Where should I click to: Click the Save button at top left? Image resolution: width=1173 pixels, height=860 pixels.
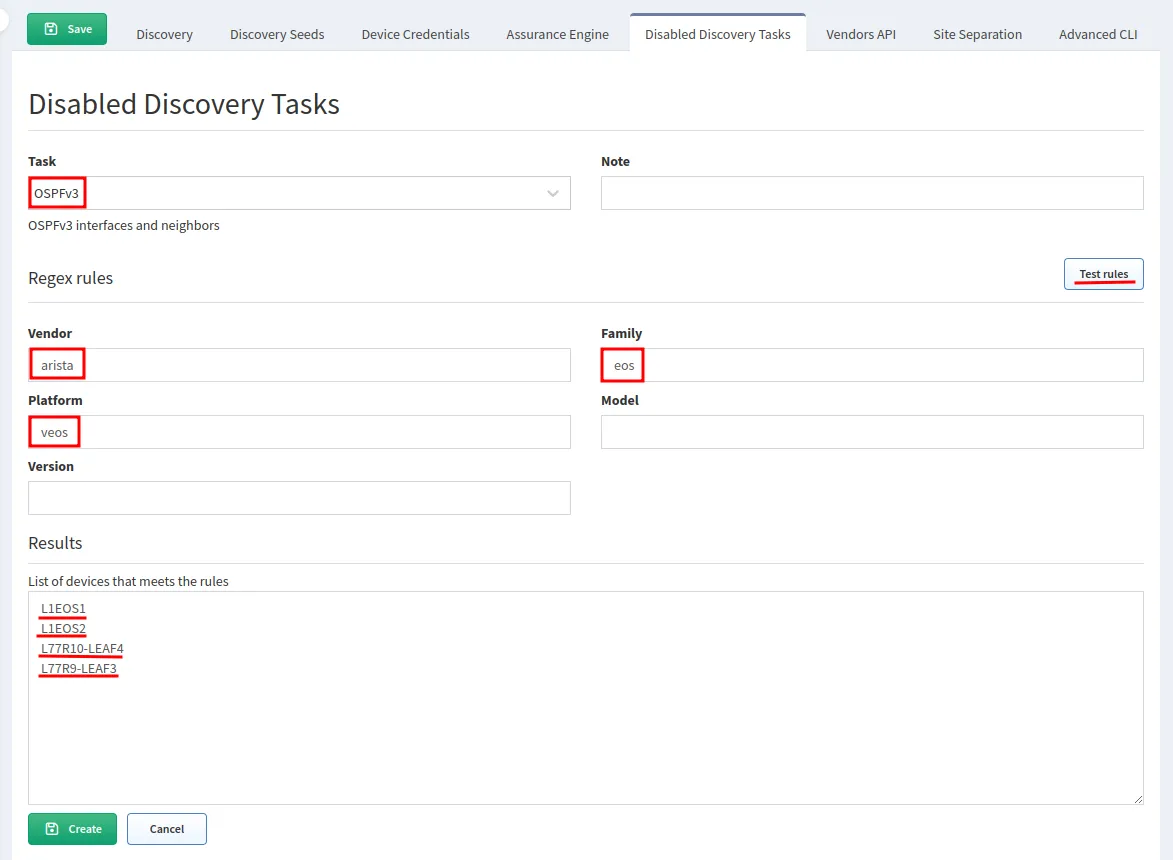(67, 29)
